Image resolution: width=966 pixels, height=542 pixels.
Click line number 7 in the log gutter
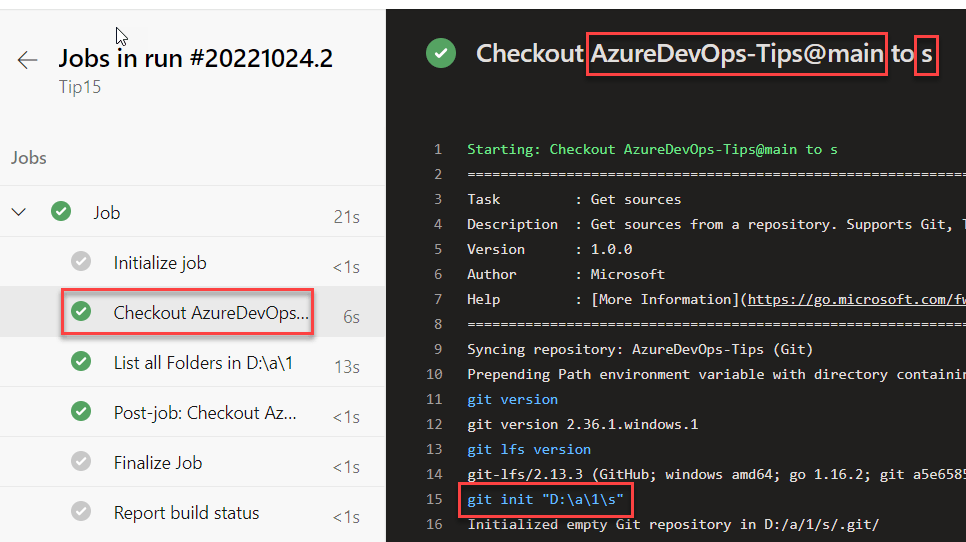click(x=438, y=299)
